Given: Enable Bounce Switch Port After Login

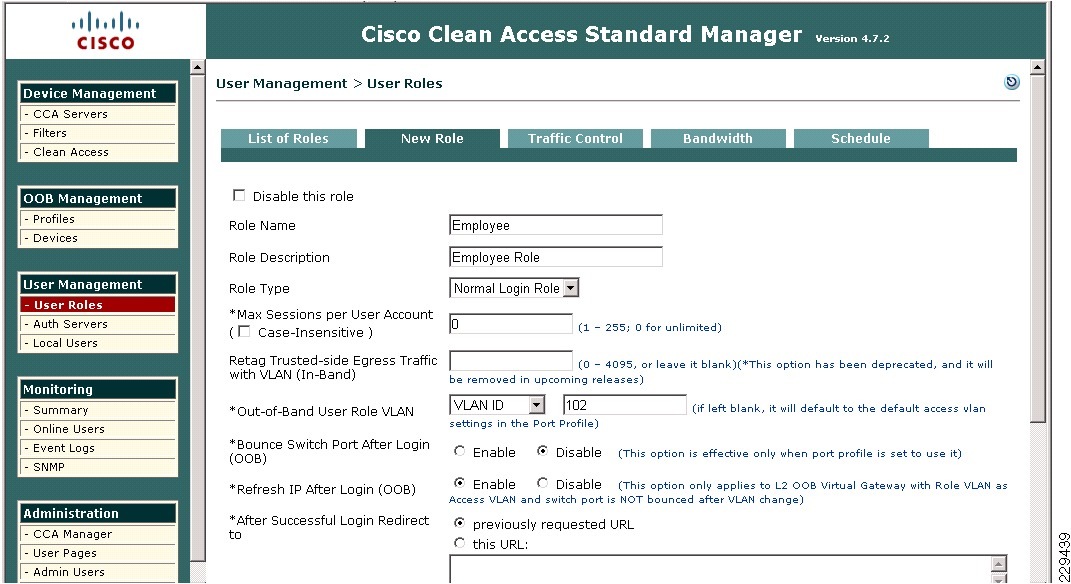Looking at the screenshot, I should click(x=460, y=452).
